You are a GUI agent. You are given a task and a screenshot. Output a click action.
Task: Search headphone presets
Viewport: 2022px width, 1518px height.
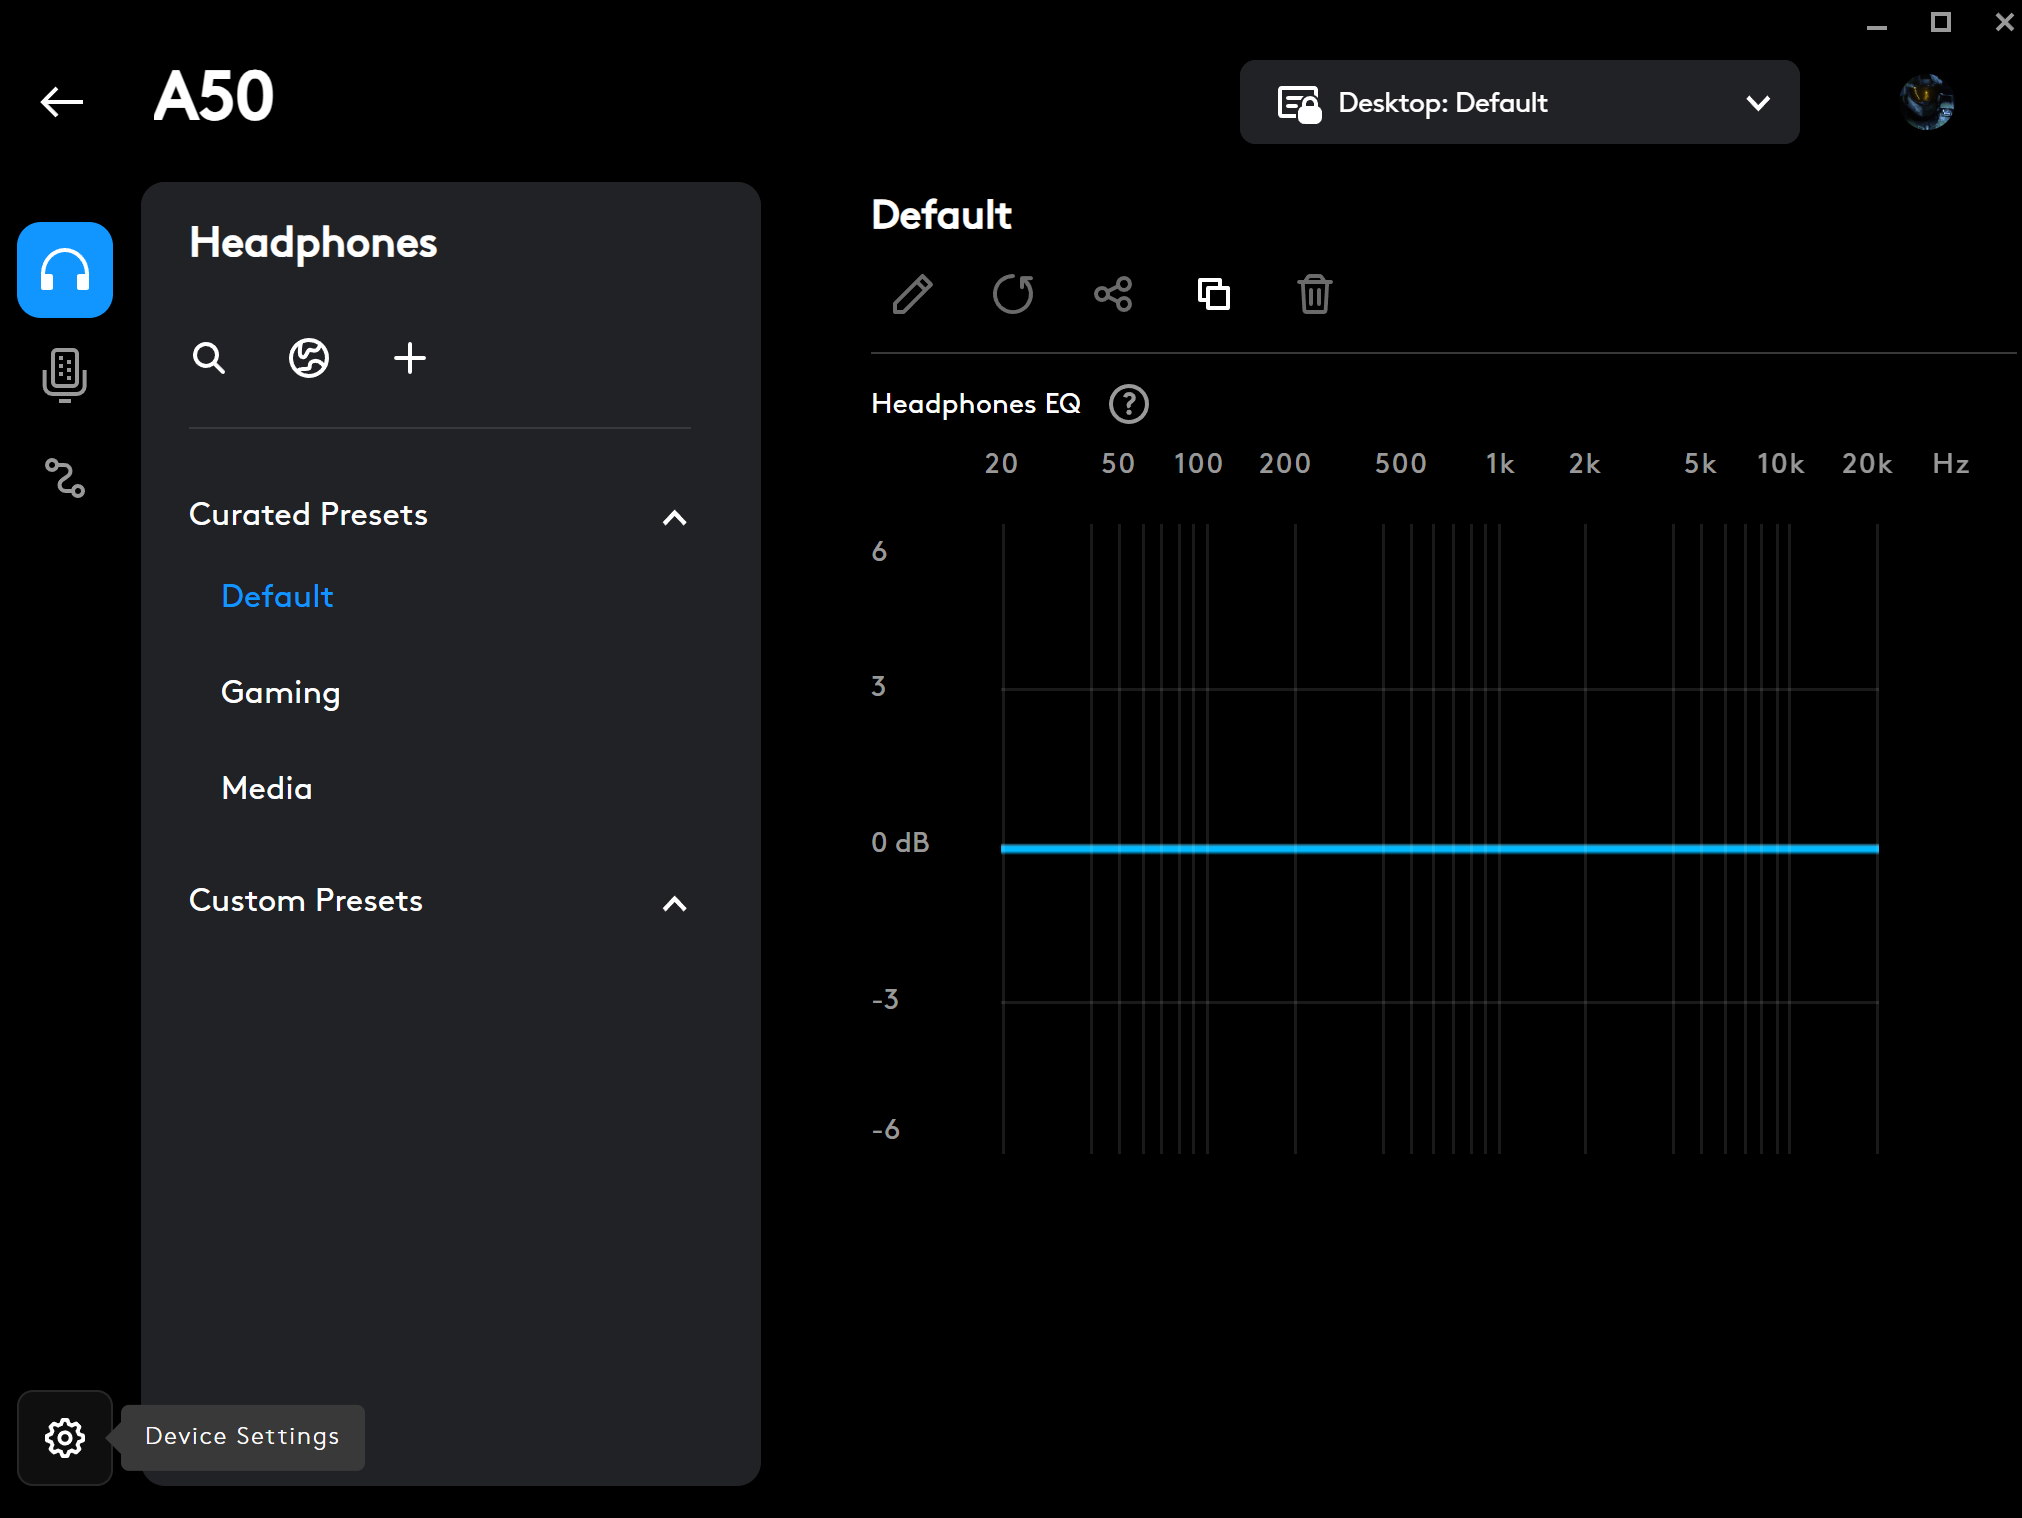[x=209, y=358]
